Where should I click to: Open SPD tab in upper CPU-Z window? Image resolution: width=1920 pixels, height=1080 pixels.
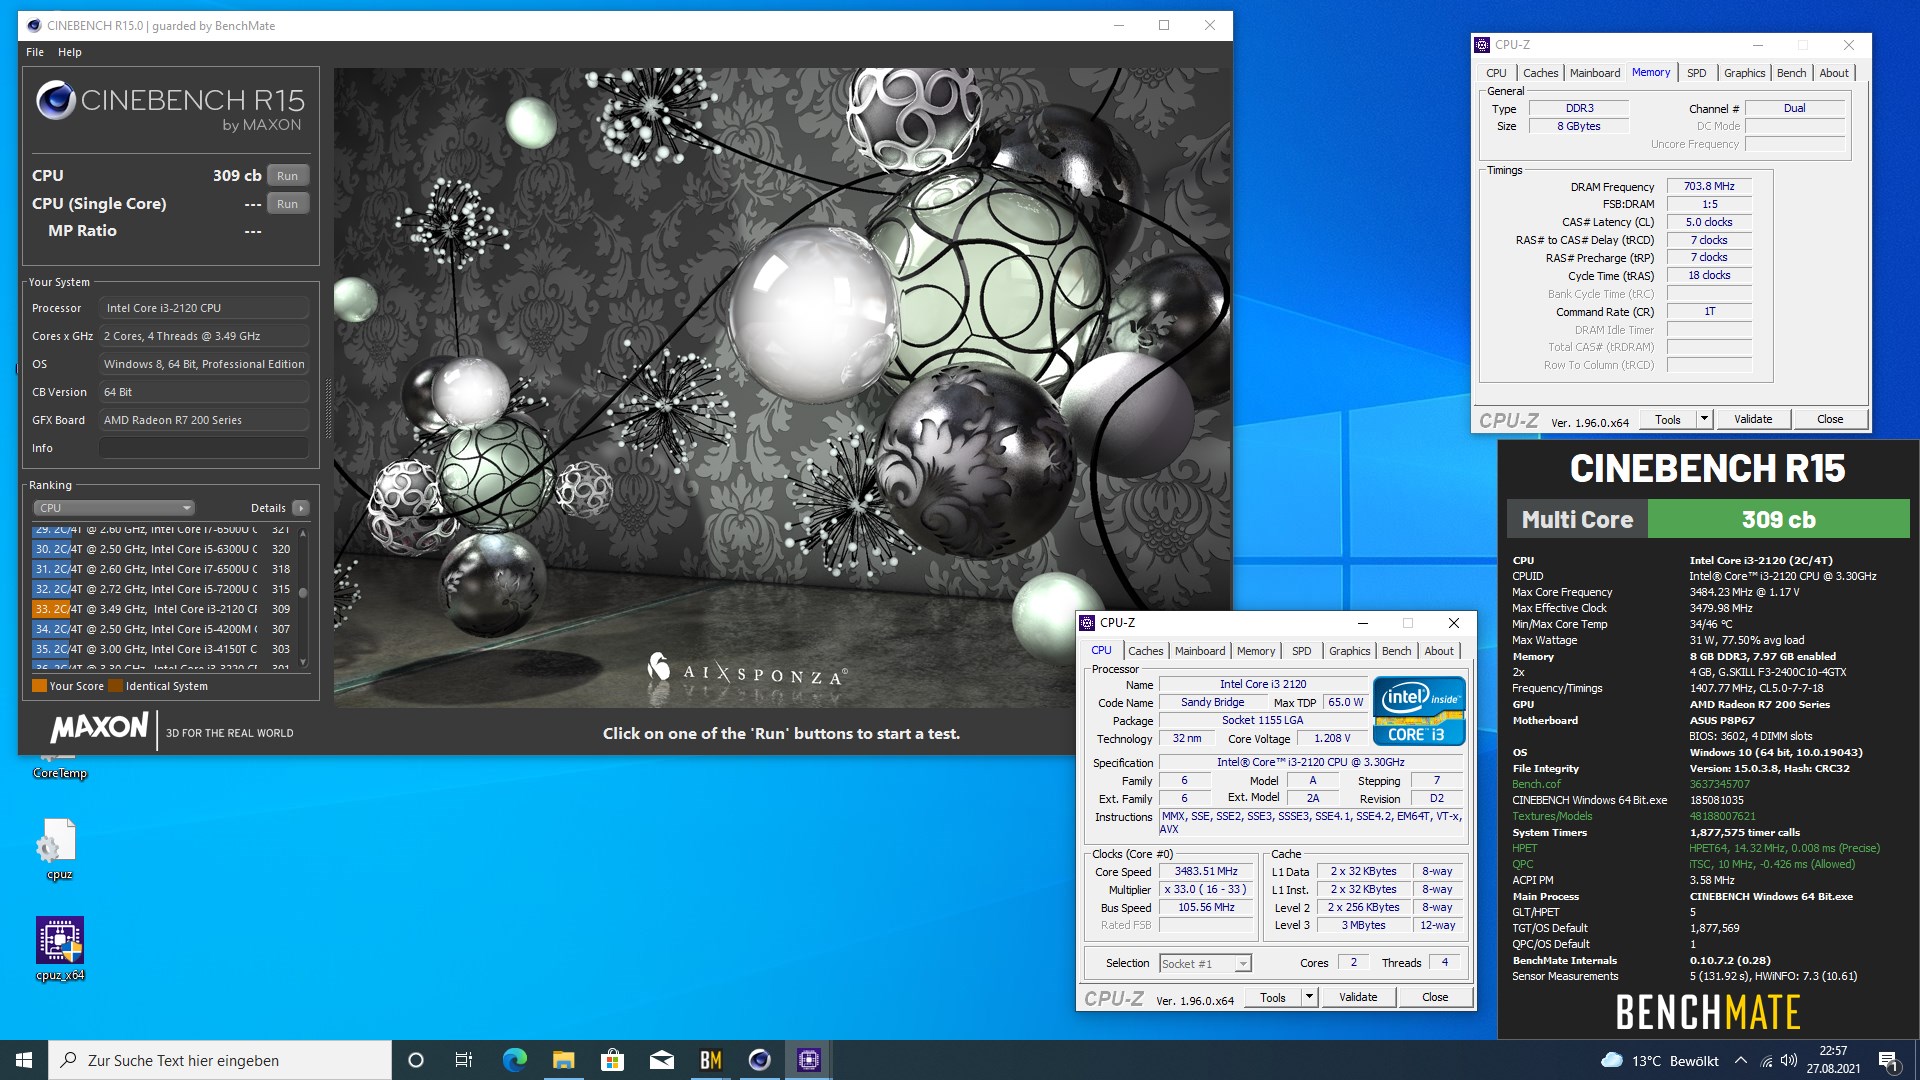[x=1696, y=73]
